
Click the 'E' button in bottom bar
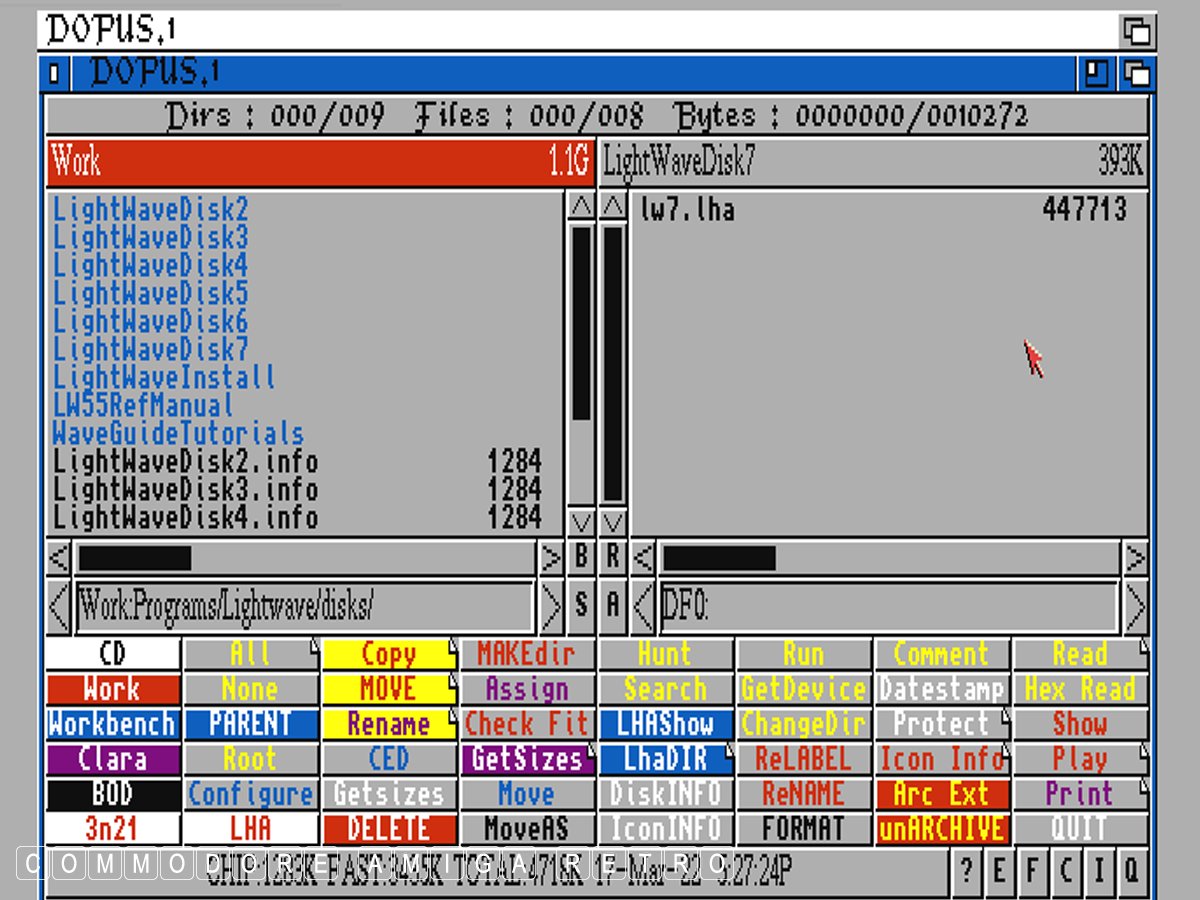[998, 871]
